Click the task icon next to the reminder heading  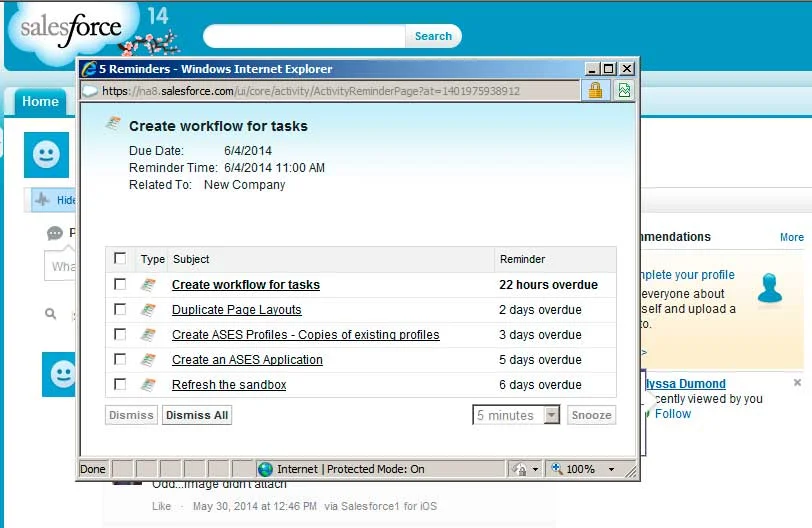click(113, 124)
